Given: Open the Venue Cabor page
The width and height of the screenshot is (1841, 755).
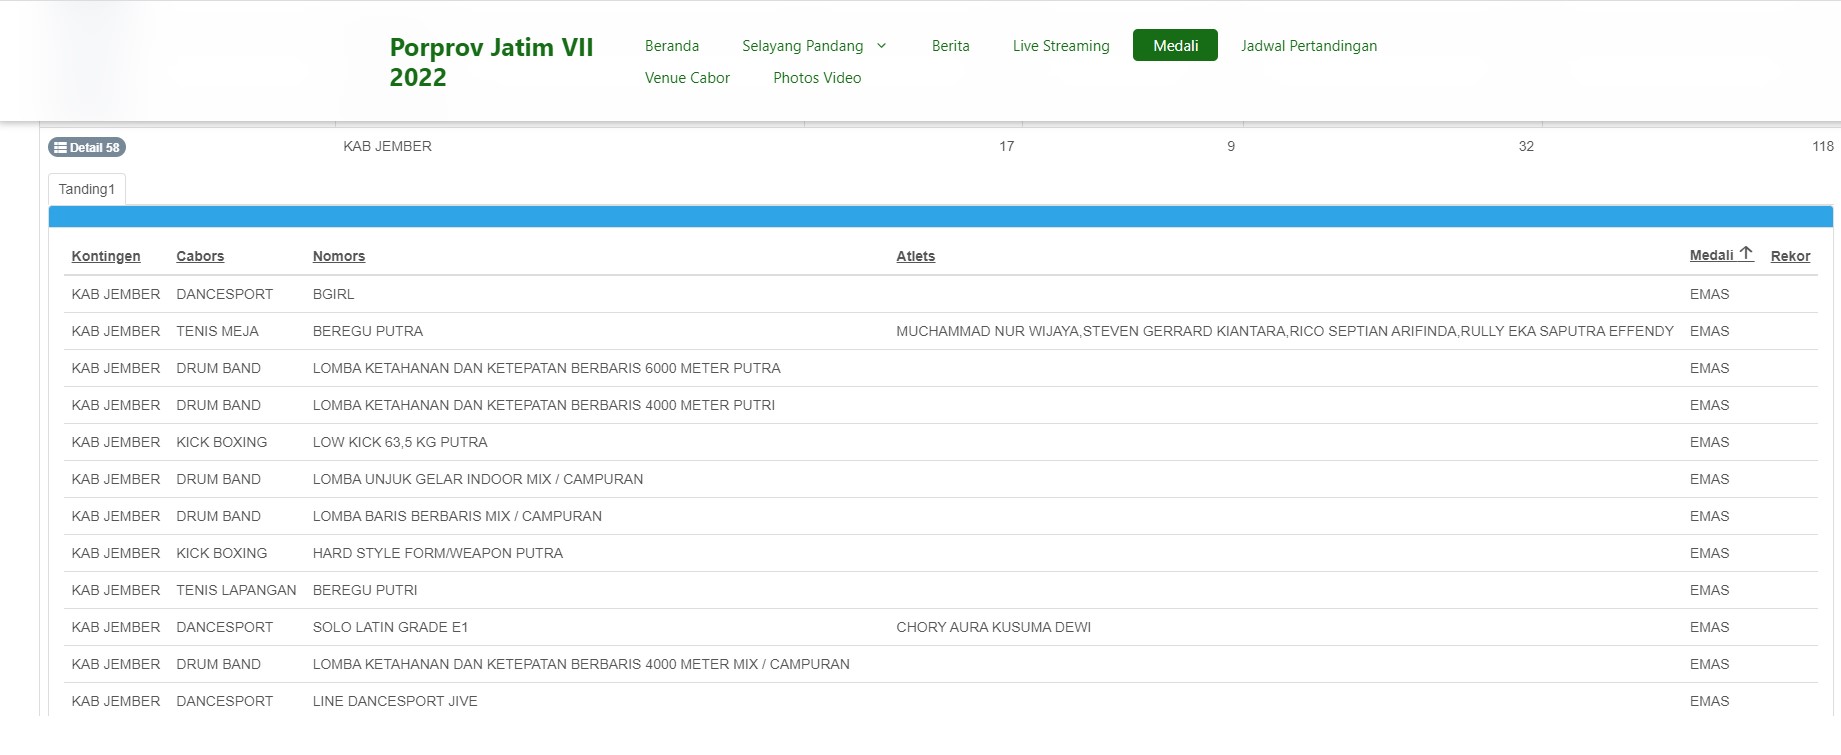Looking at the screenshot, I should (687, 78).
